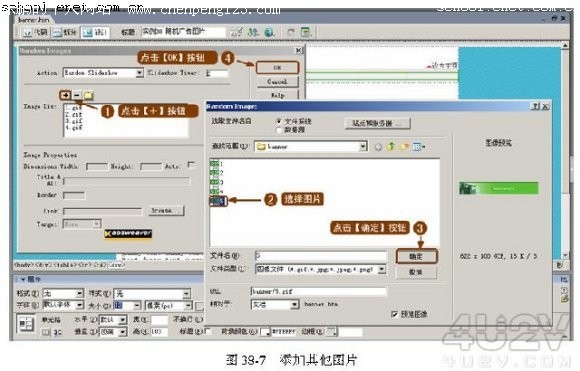Image resolution: width=580 pixels, height=371 pixels.
Task: Click the help icon at Properties panel right edge
Action: 564,290
